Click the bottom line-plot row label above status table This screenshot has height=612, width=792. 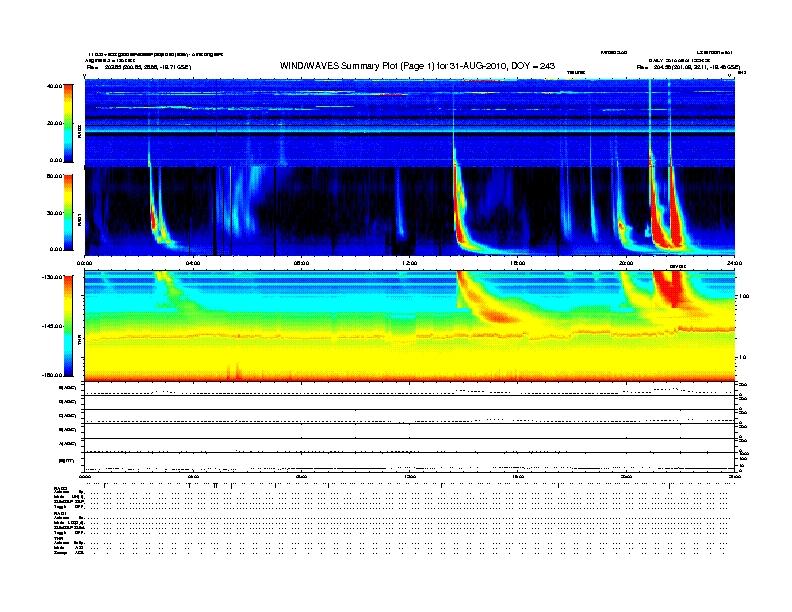[66, 461]
